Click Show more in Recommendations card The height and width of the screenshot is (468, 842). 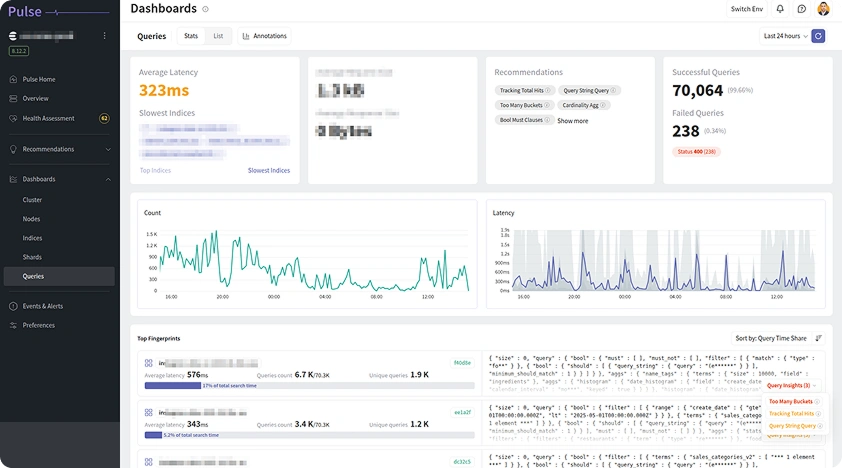pyautogui.click(x=572, y=121)
